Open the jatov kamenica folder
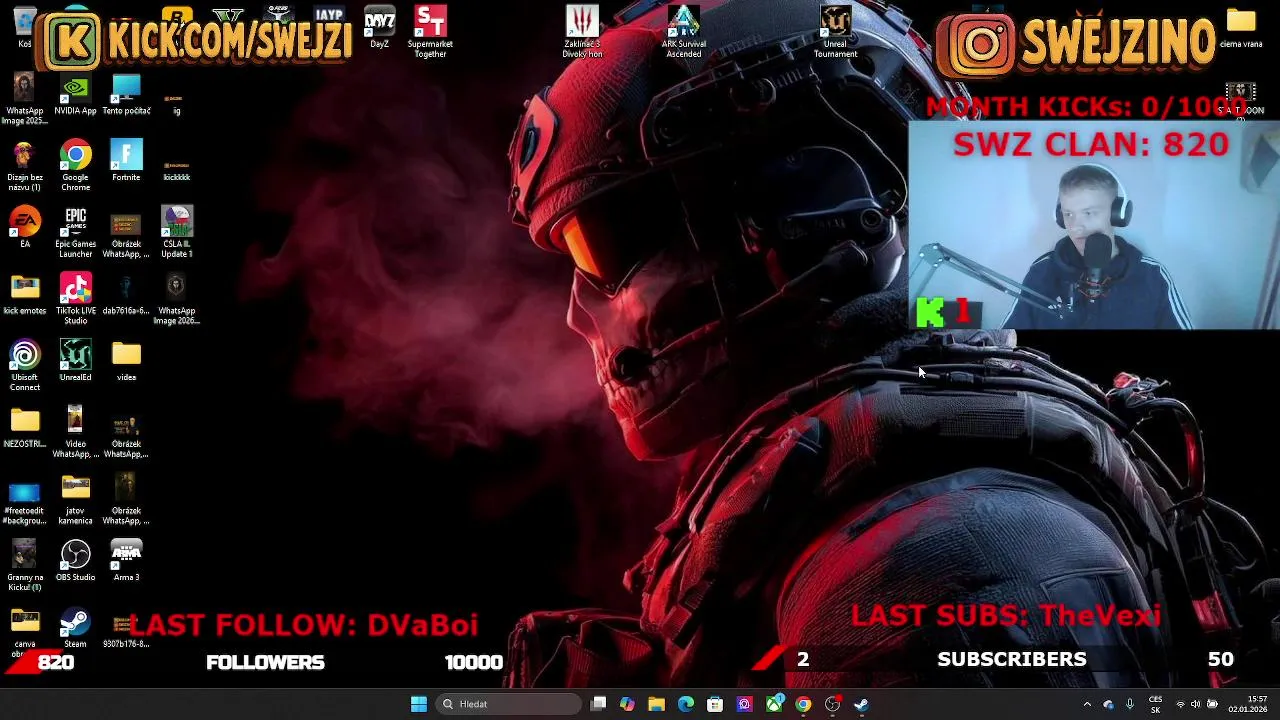 pyautogui.click(x=75, y=499)
